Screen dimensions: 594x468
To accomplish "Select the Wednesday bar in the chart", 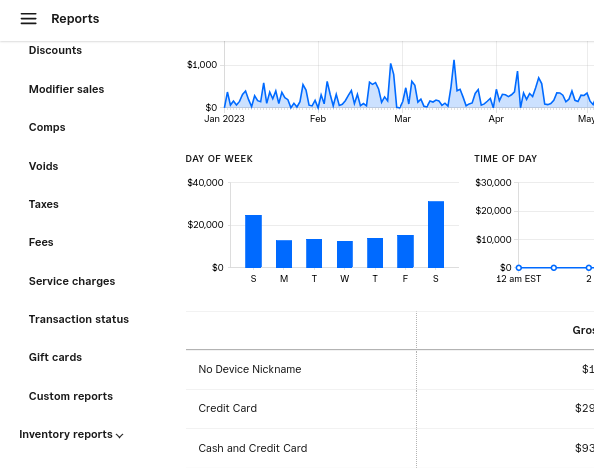I will coord(345,254).
